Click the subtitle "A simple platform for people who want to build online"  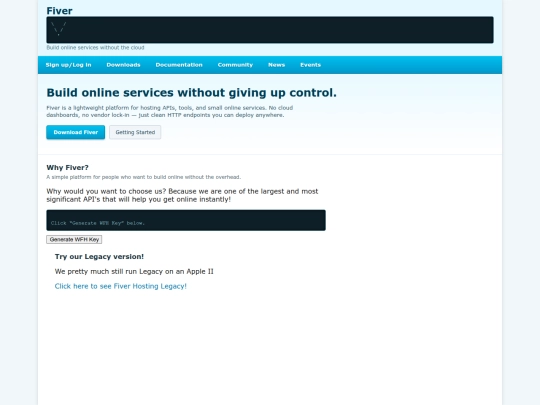[144, 177]
